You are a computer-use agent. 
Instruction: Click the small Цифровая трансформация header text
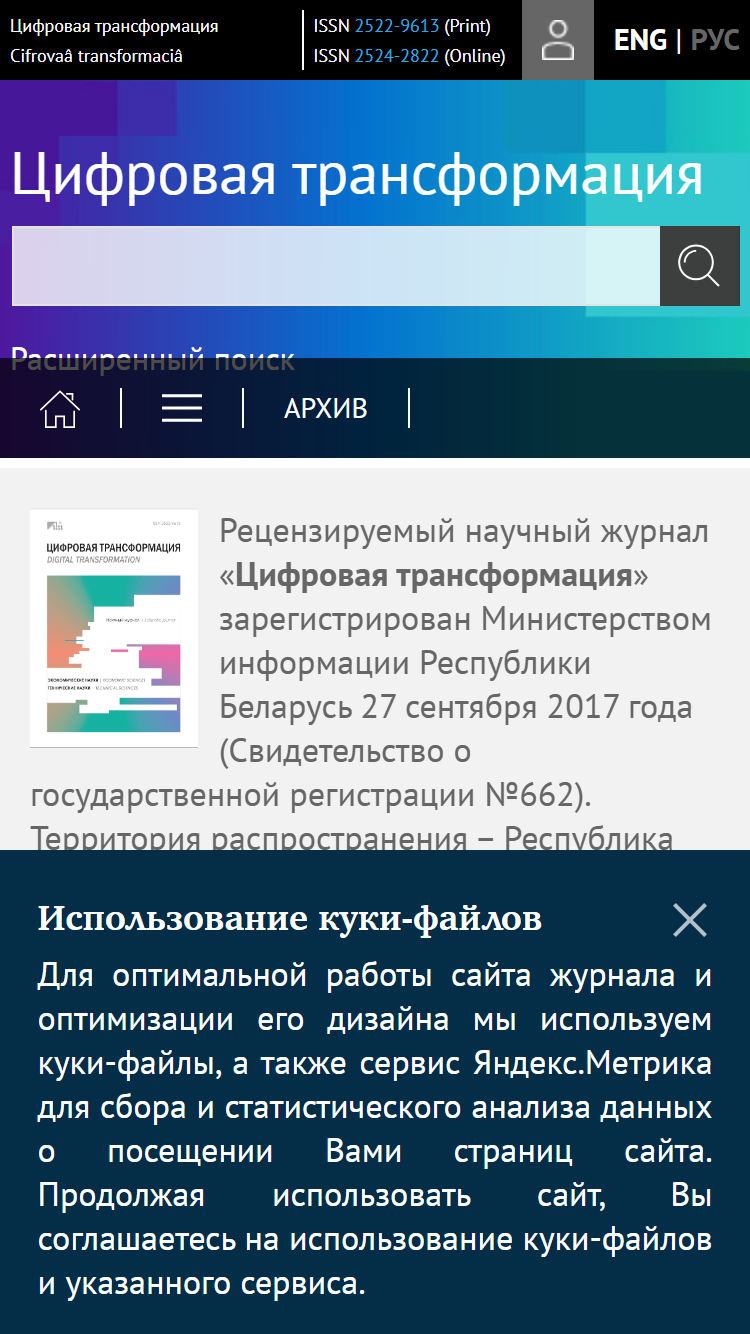click(114, 26)
